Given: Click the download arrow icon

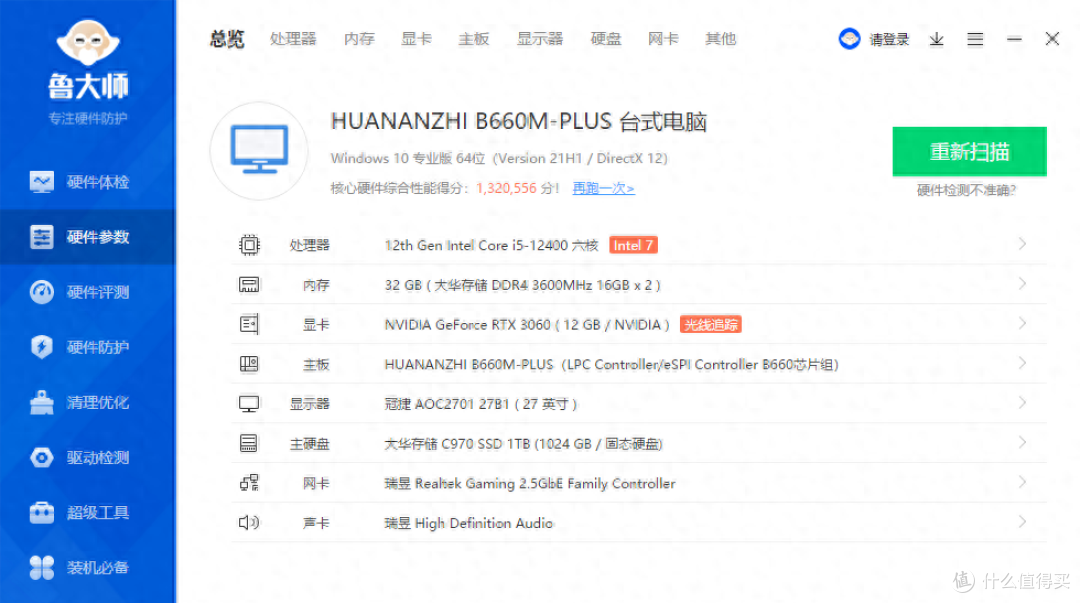Looking at the screenshot, I should point(936,39).
